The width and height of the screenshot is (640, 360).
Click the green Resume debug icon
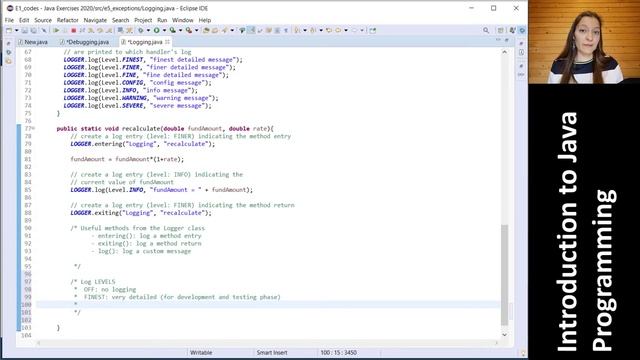tap(56, 30)
